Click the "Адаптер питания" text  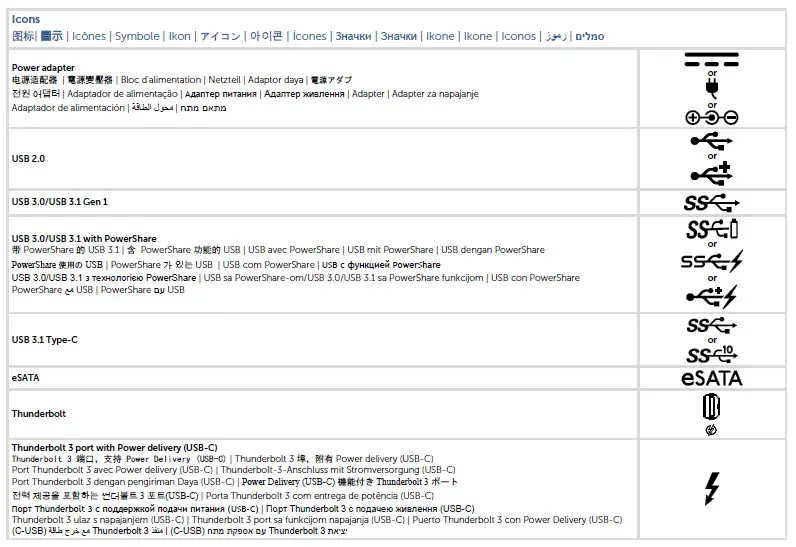click(221, 94)
